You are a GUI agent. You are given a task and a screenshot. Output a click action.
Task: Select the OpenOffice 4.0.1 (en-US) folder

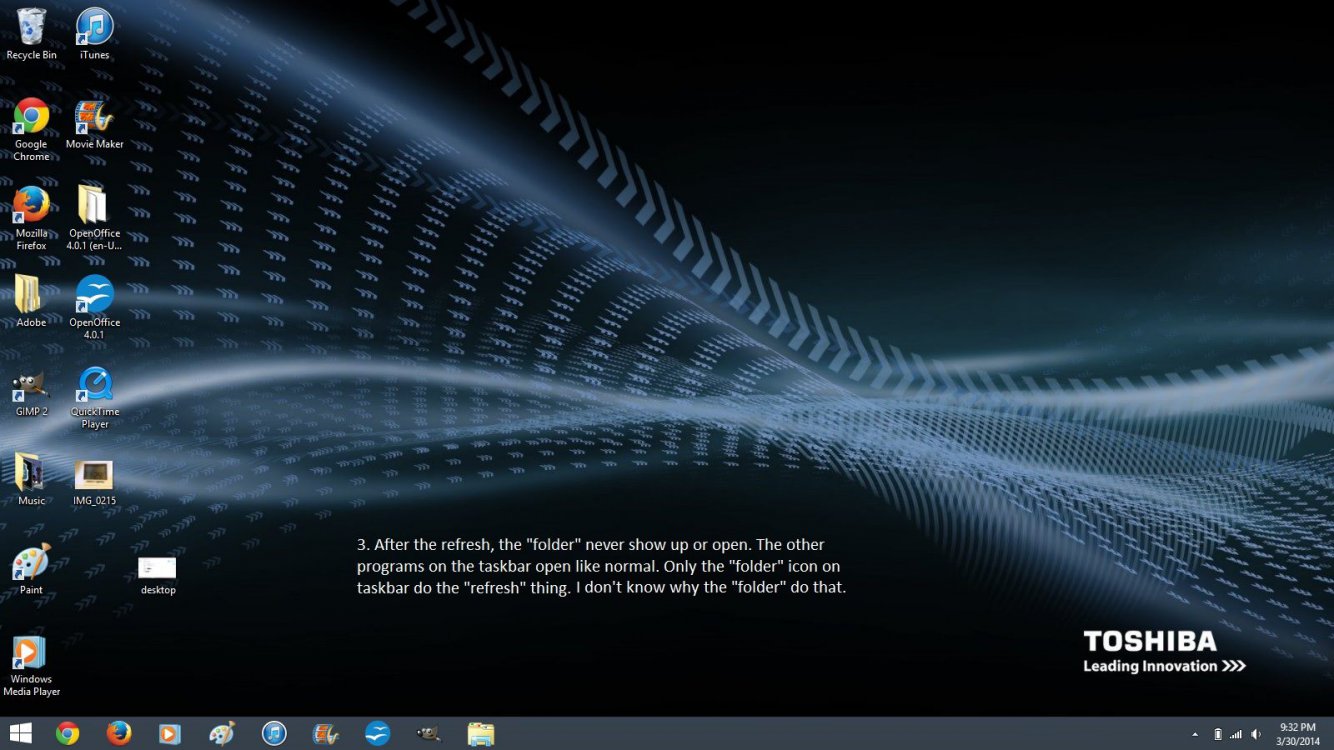click(94, 218)
